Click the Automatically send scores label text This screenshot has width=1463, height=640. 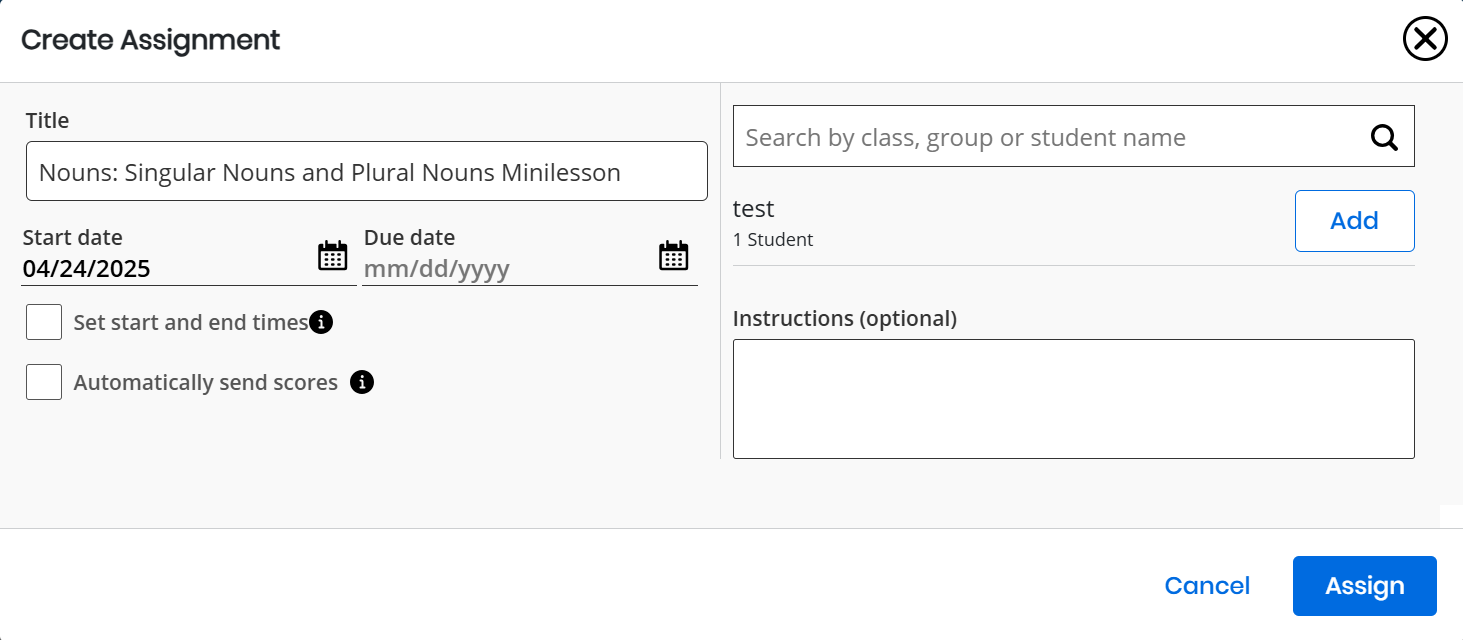206,383
